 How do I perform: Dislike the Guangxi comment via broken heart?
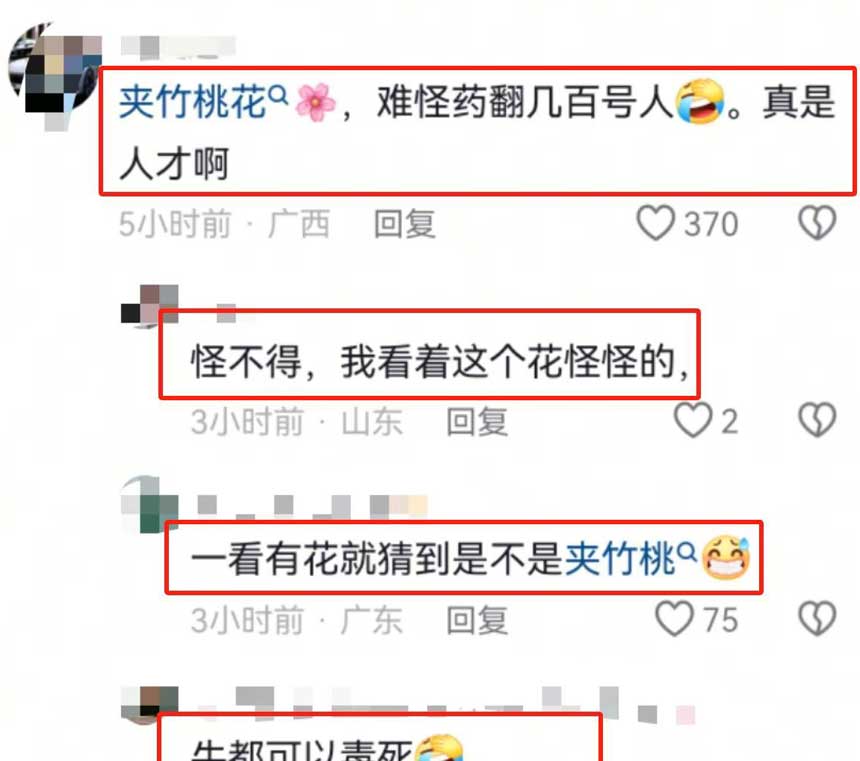coord(817,223)
